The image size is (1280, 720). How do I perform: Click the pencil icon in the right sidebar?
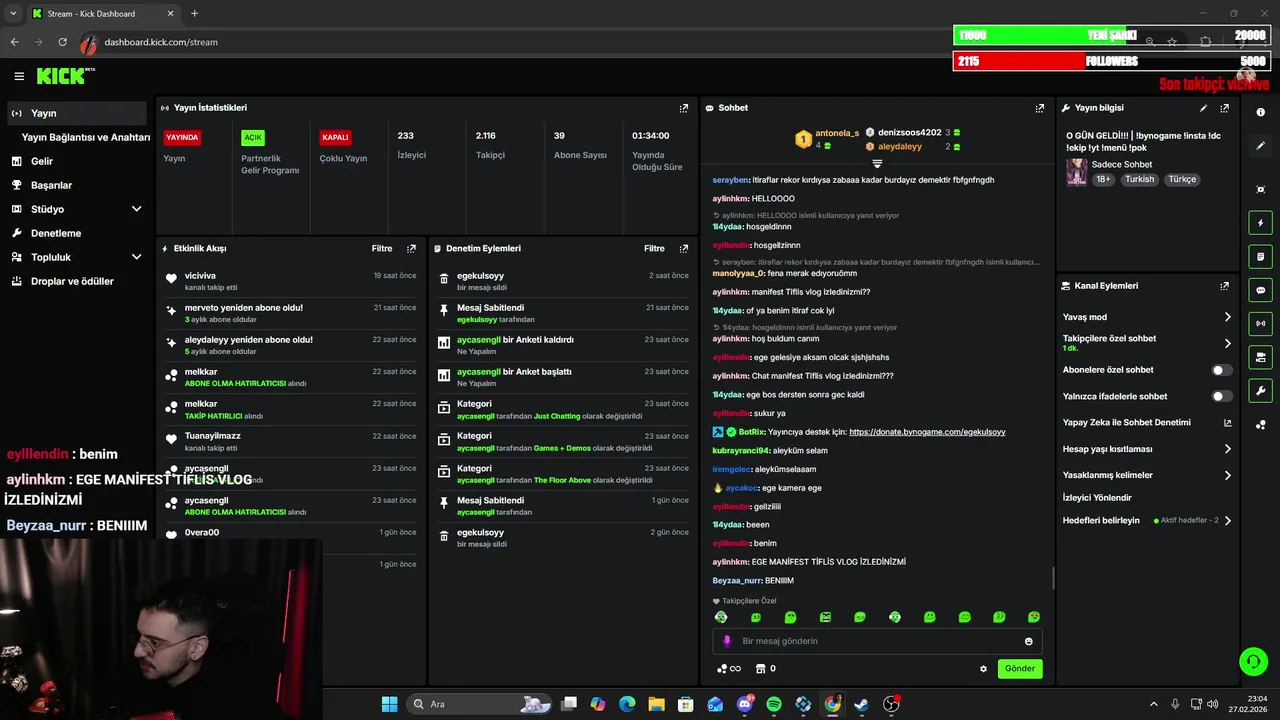(1260, 146)
